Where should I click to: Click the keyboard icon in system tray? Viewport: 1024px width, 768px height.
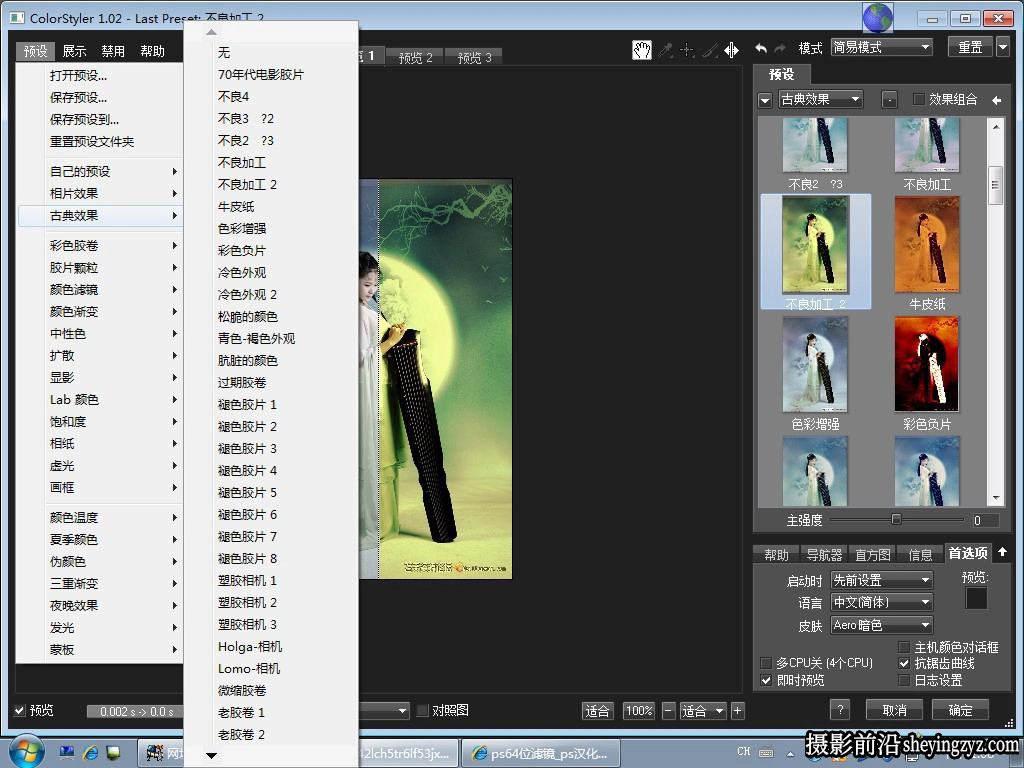coord(766,752)
